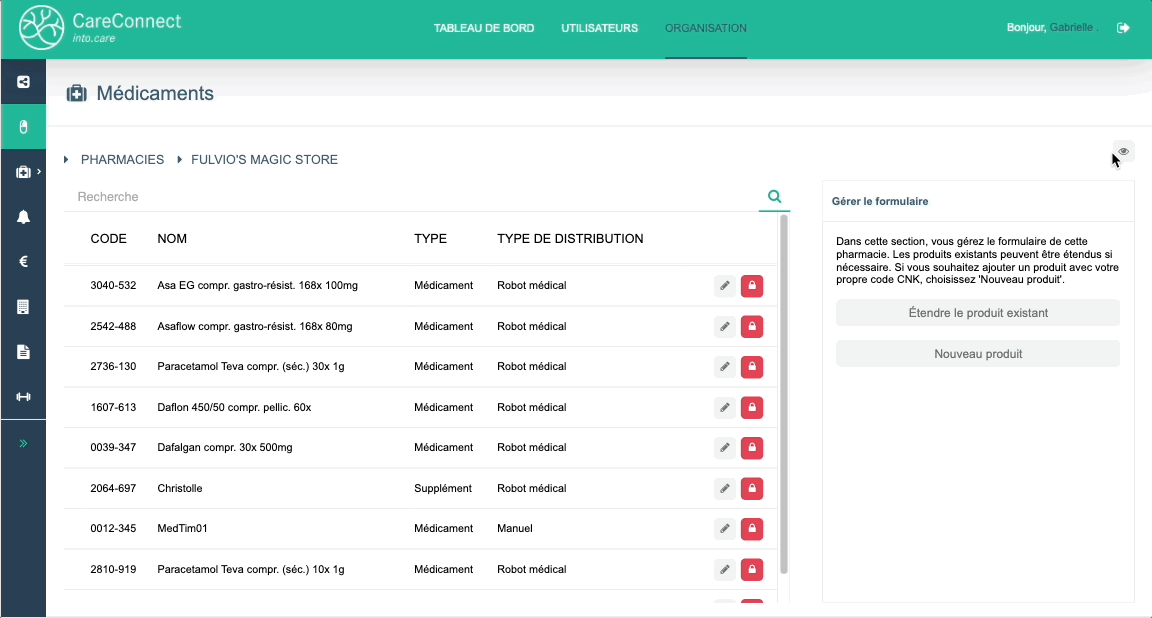Lock Paracetamol Teva 10x 1g row
The height and width of the screenshot is (618, 1152).
coord(752,570)
